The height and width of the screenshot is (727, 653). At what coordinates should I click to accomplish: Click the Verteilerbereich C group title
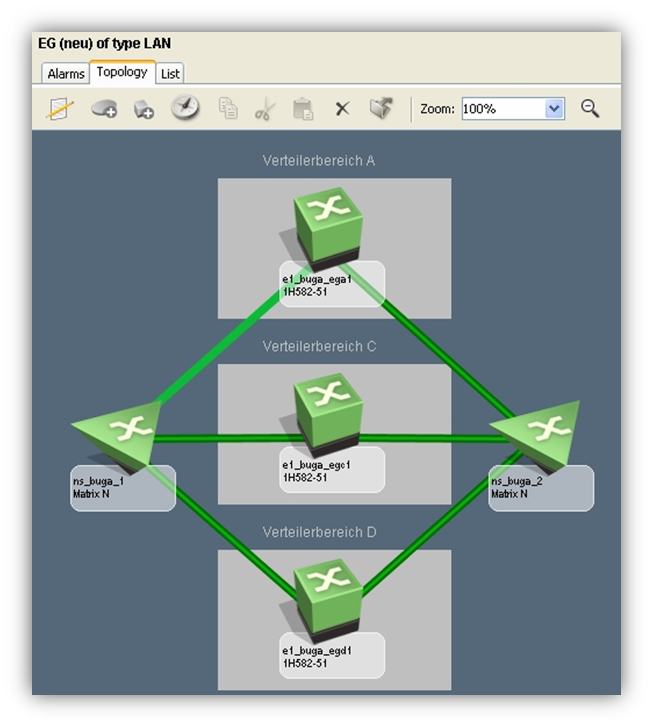pyautogui.click(x=320, y=346)
